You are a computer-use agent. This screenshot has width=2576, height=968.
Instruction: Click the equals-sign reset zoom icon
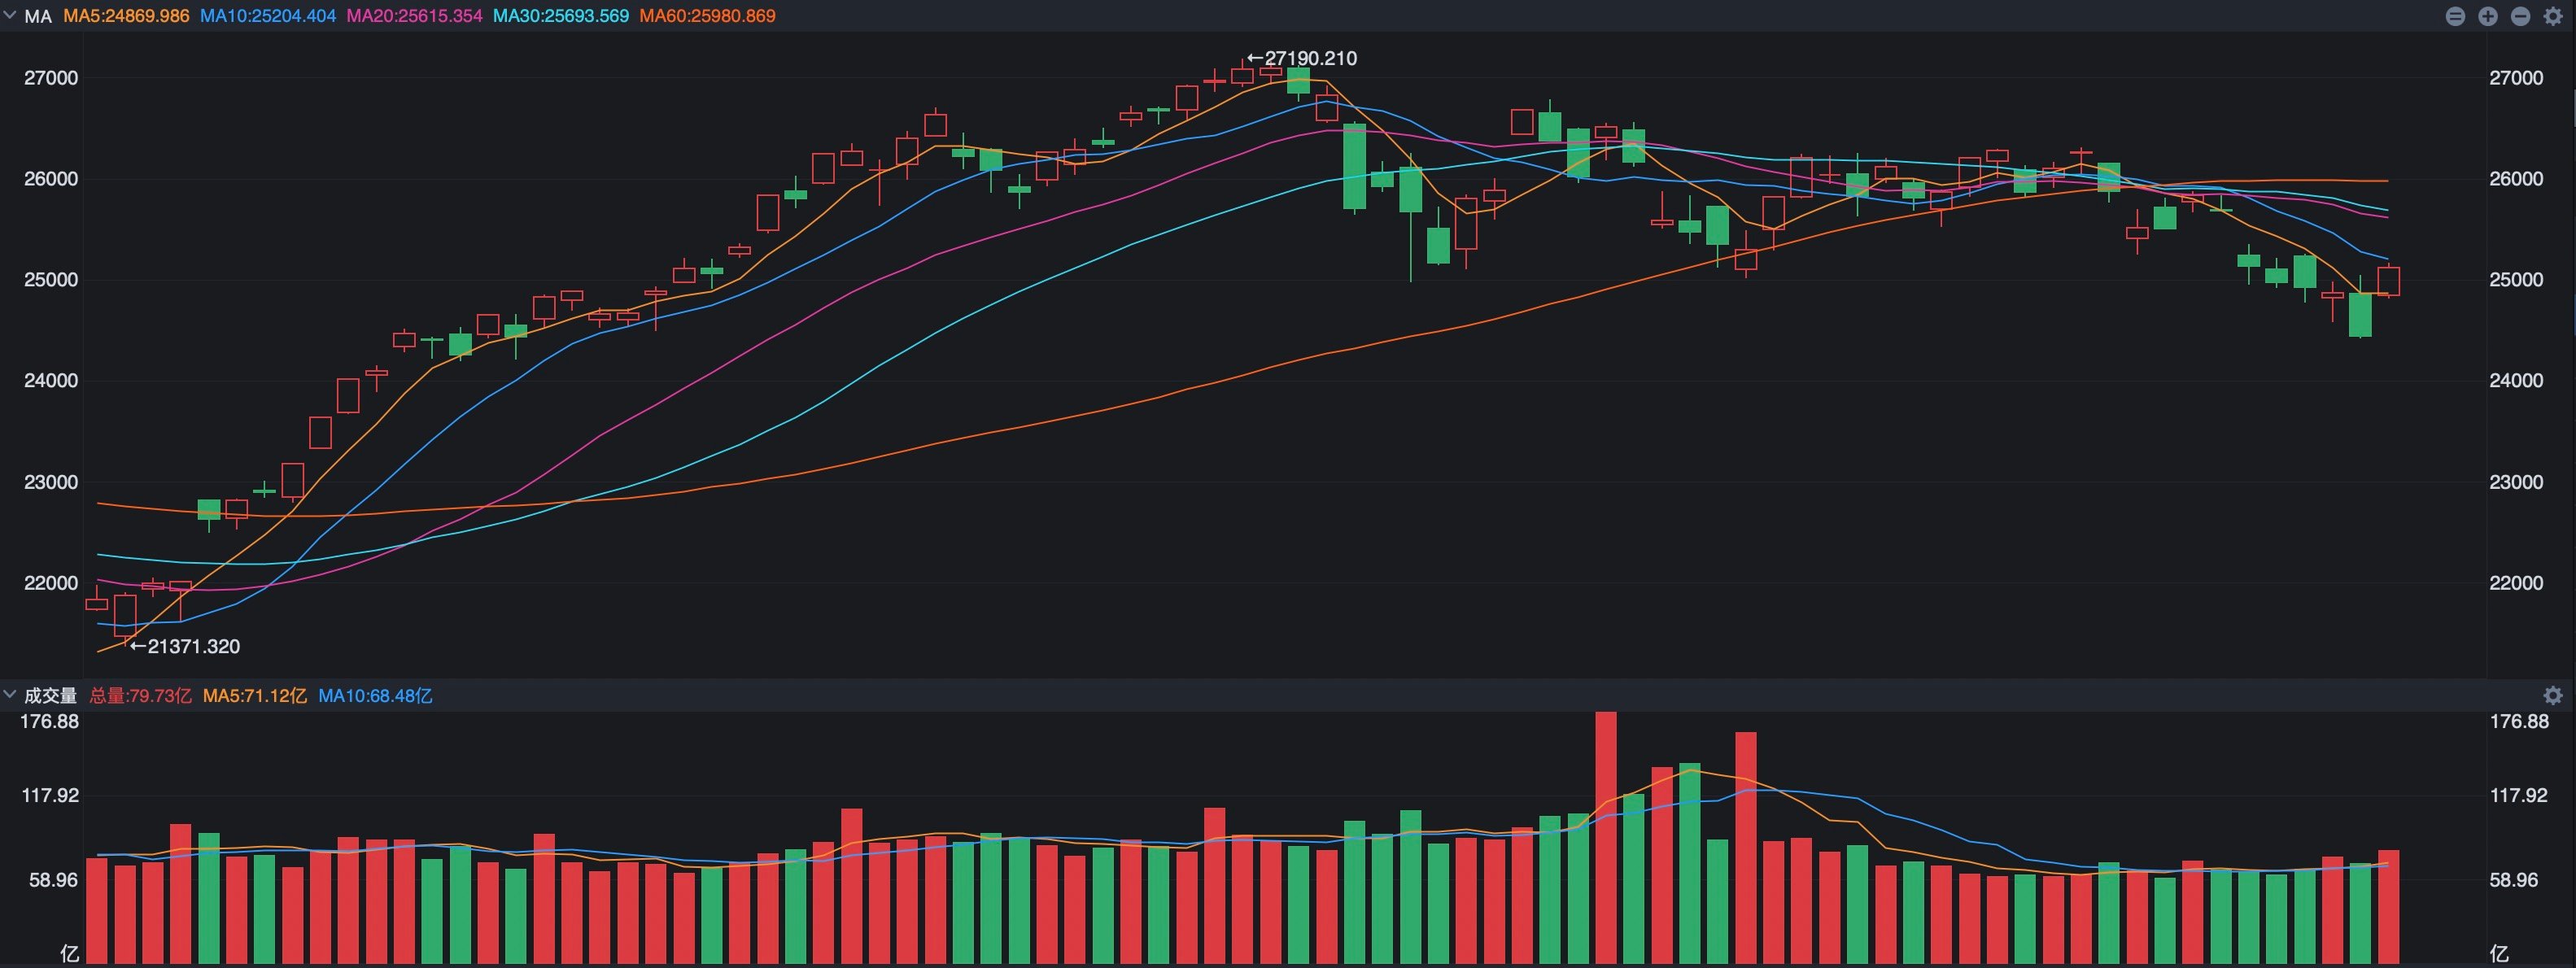tap(2456, 16)
